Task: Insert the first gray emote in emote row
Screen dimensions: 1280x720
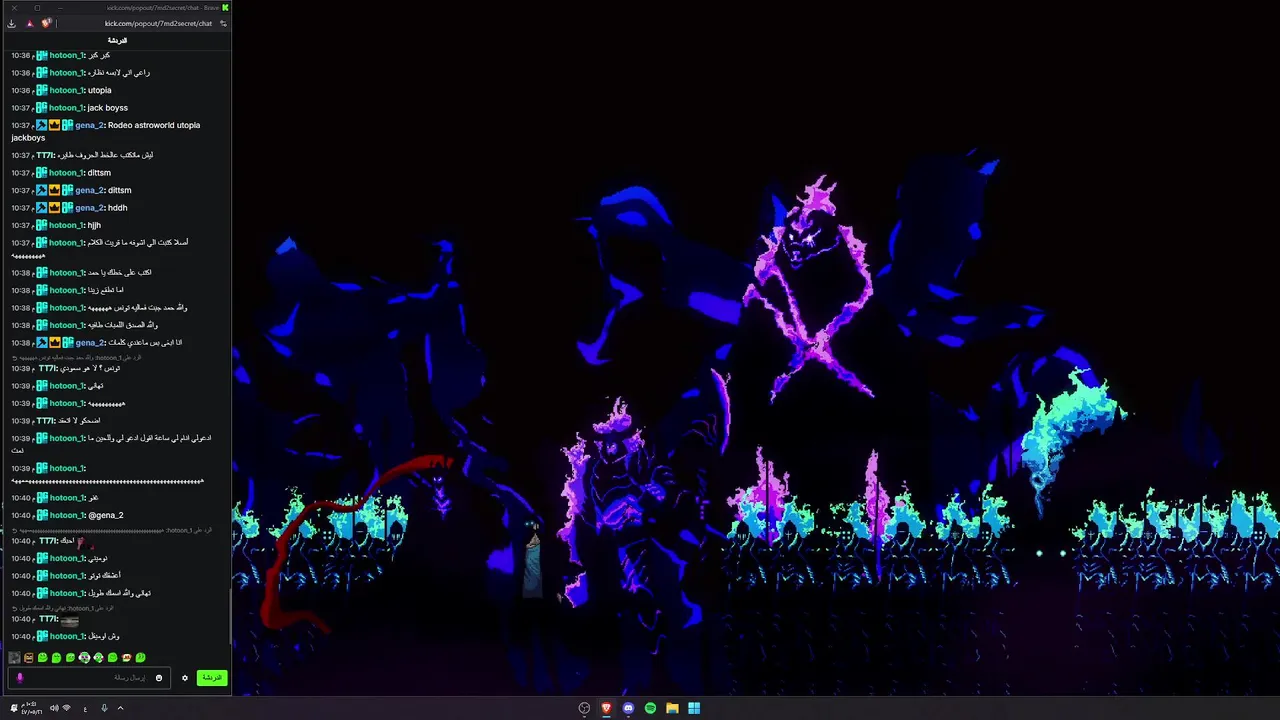Action: [x=14, y=658]
